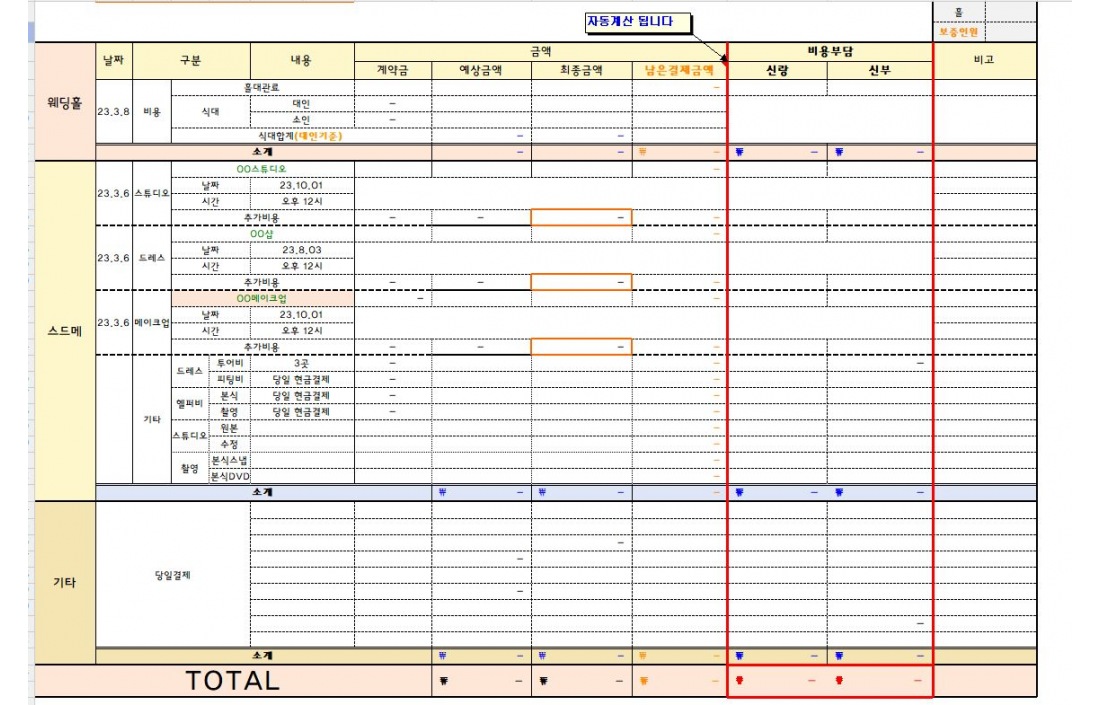Select the 계약금 column header

pos(392,69)
